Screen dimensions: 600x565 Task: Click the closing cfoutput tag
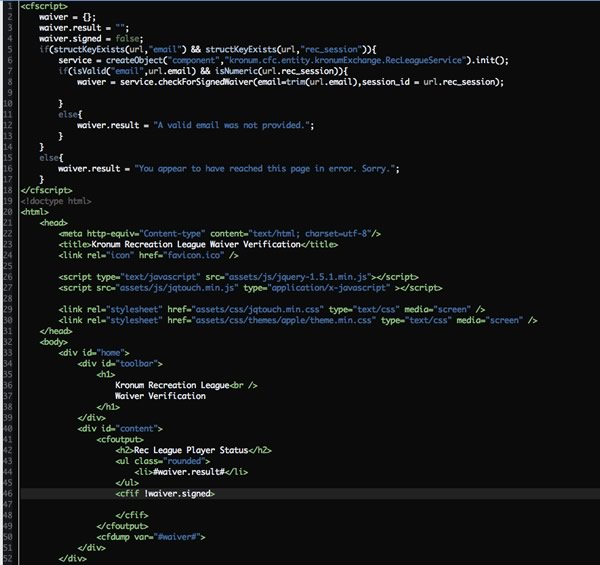point(122,526)
